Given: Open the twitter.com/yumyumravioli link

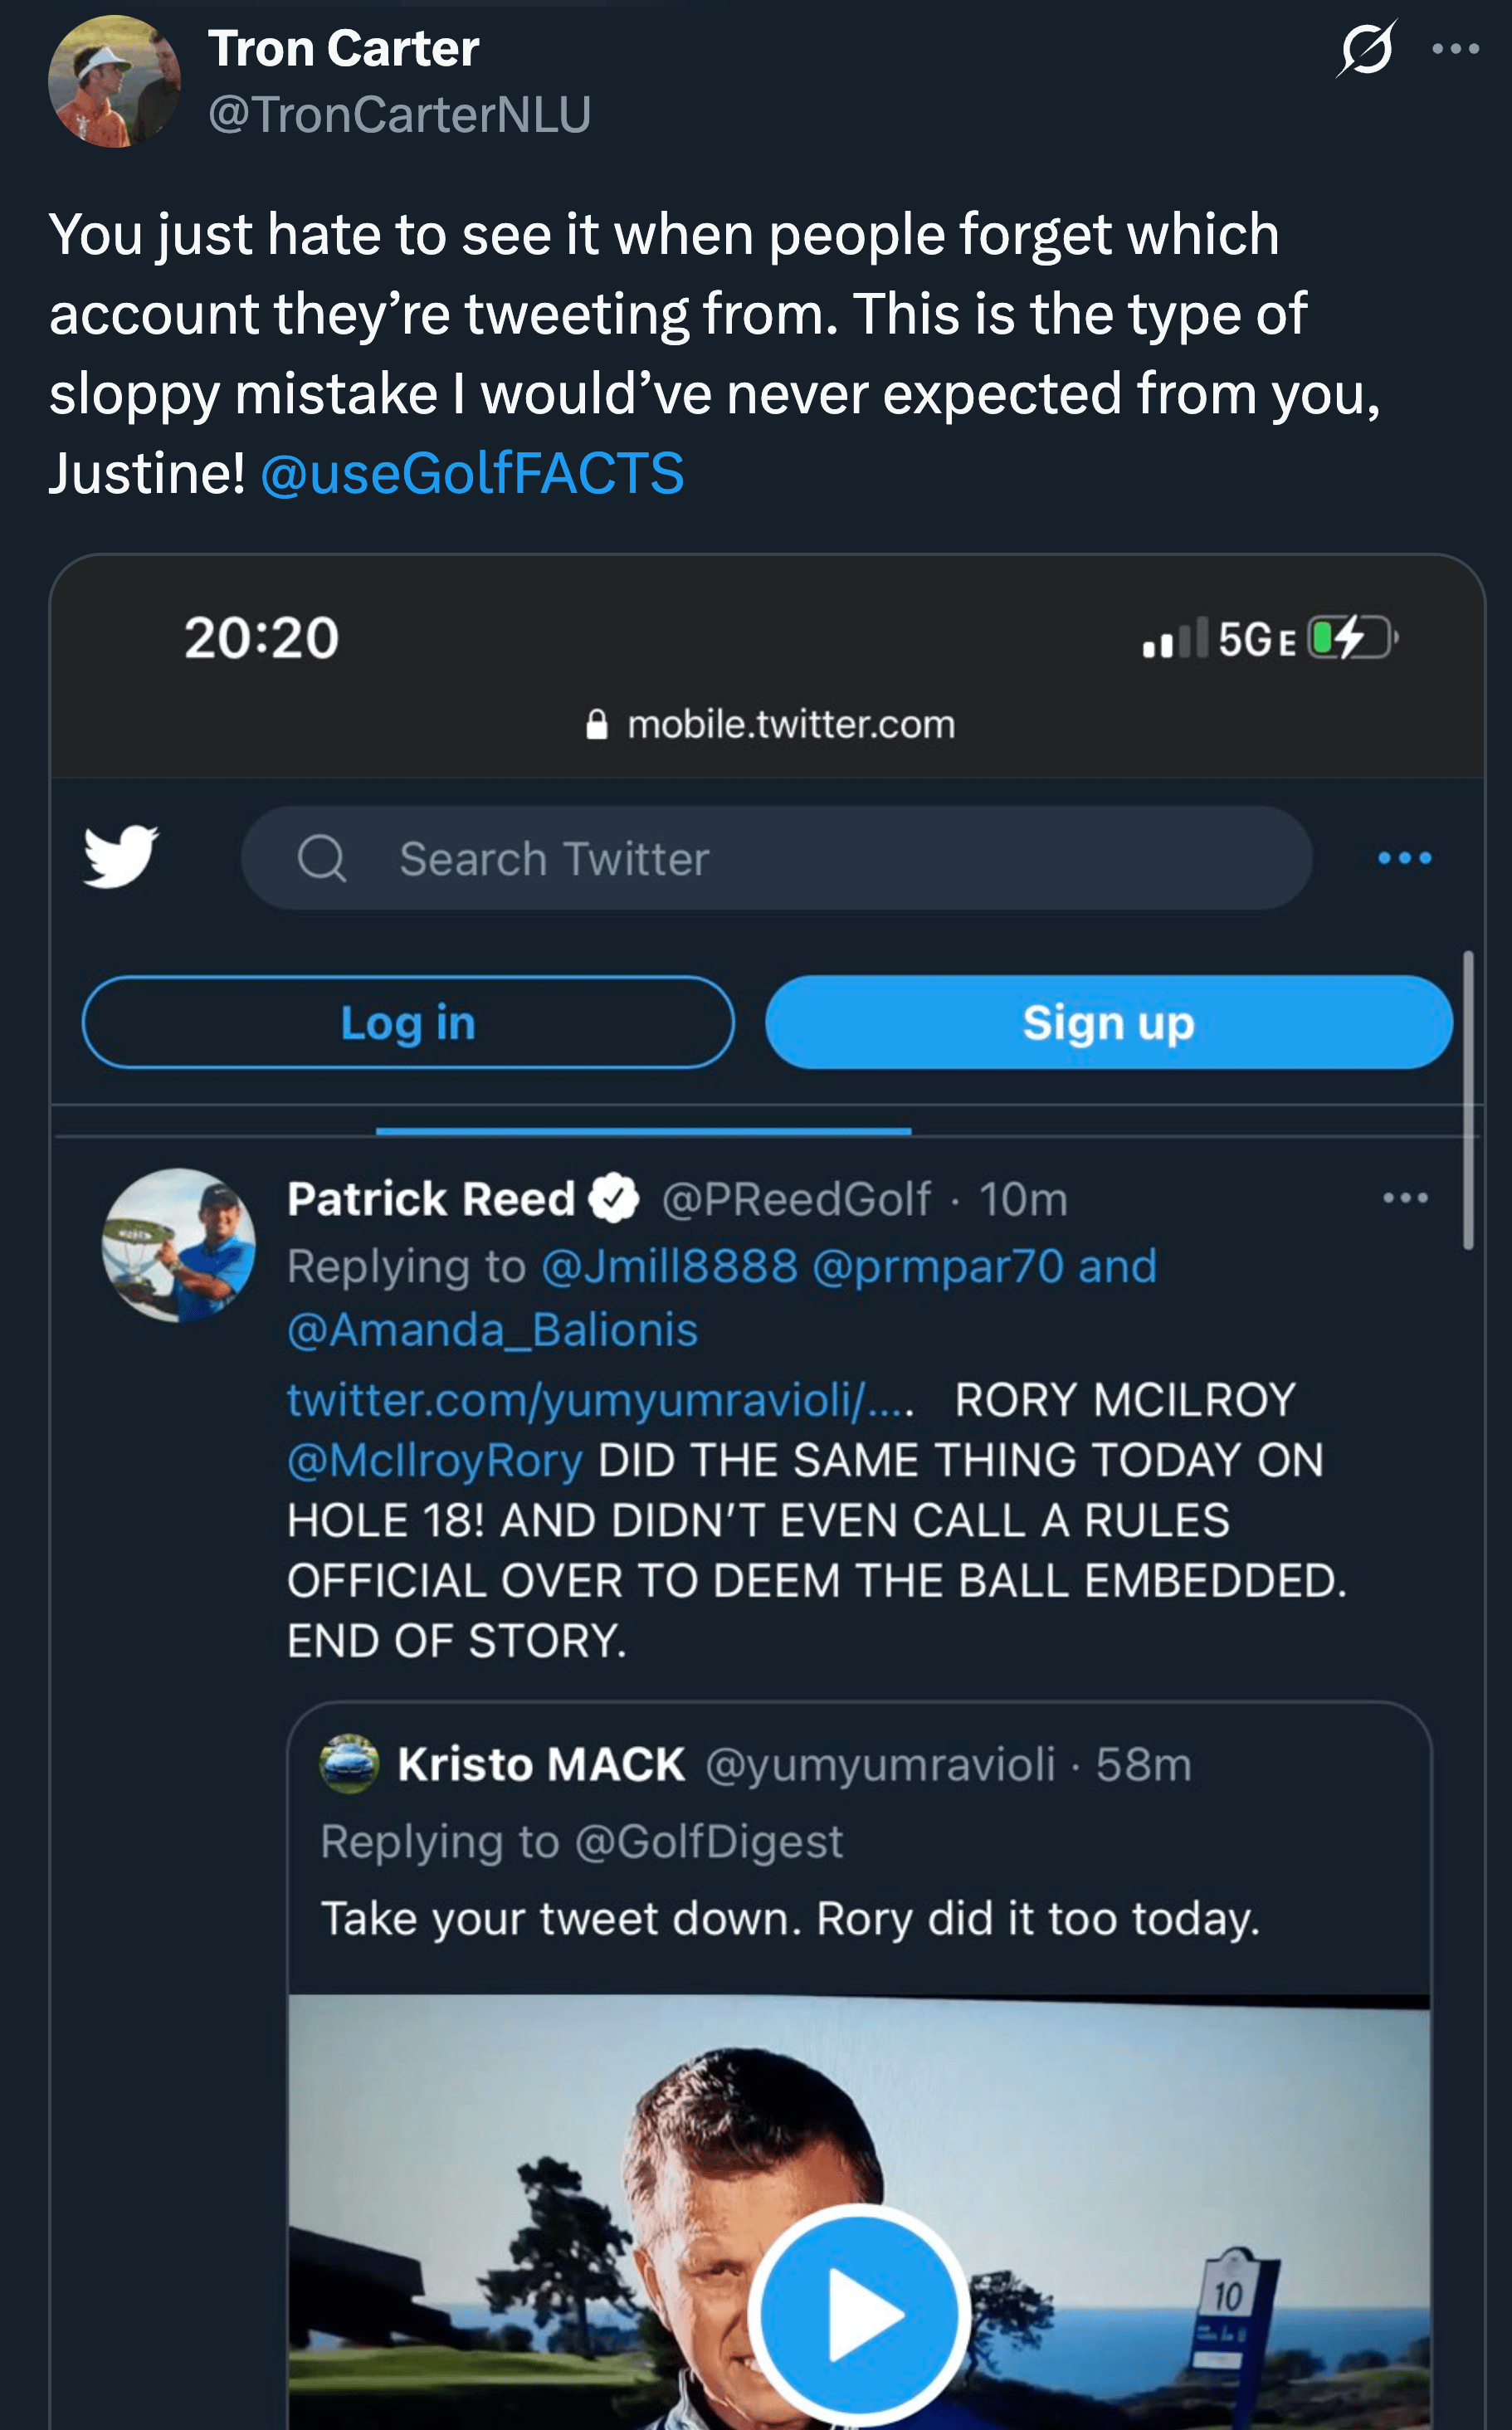Looking at the screenshot, I should click(600, 1400).
